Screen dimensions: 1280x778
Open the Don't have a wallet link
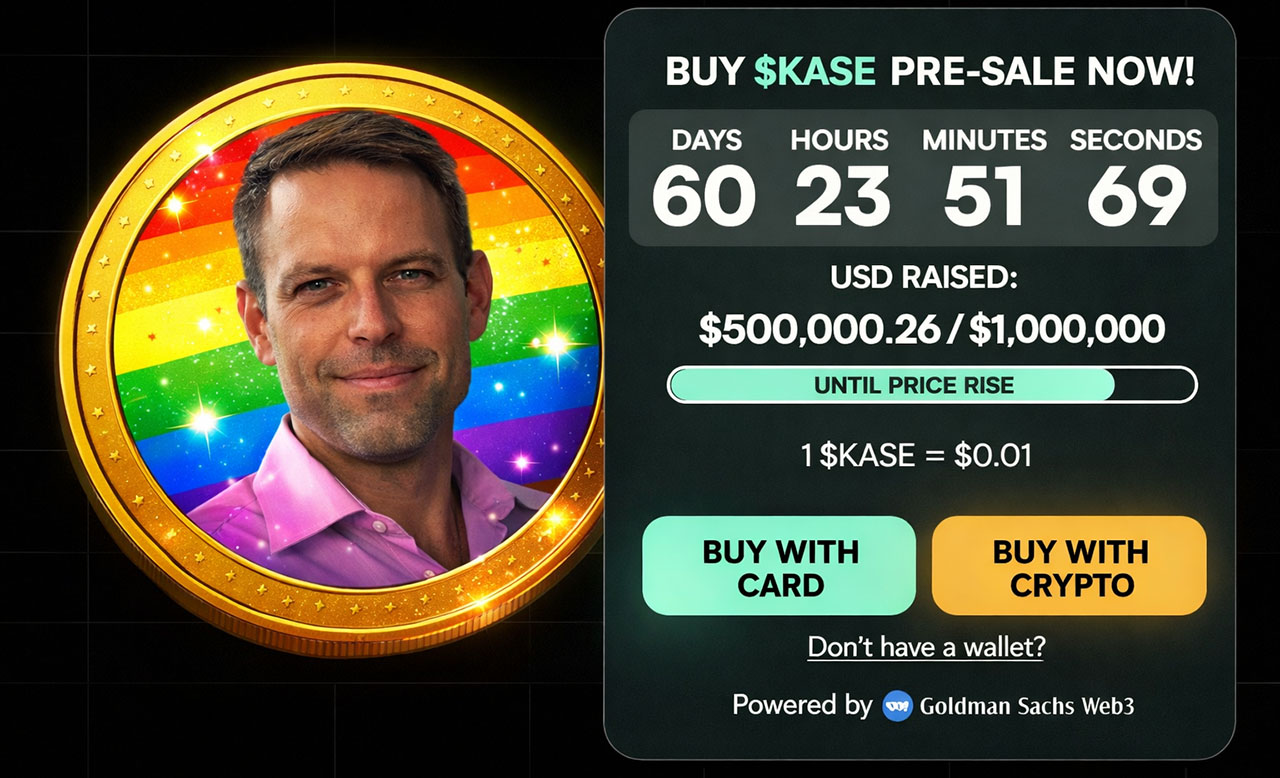925,647
